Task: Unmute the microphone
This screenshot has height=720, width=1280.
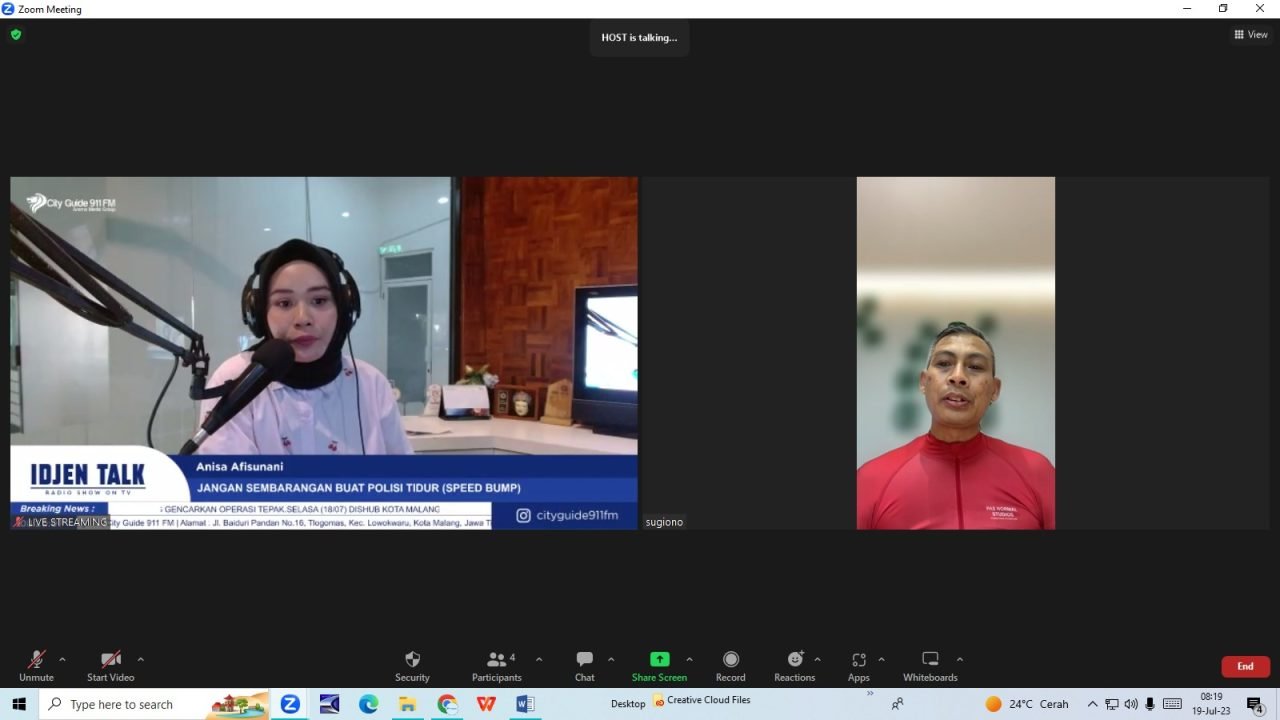Action: pos(36,666)
